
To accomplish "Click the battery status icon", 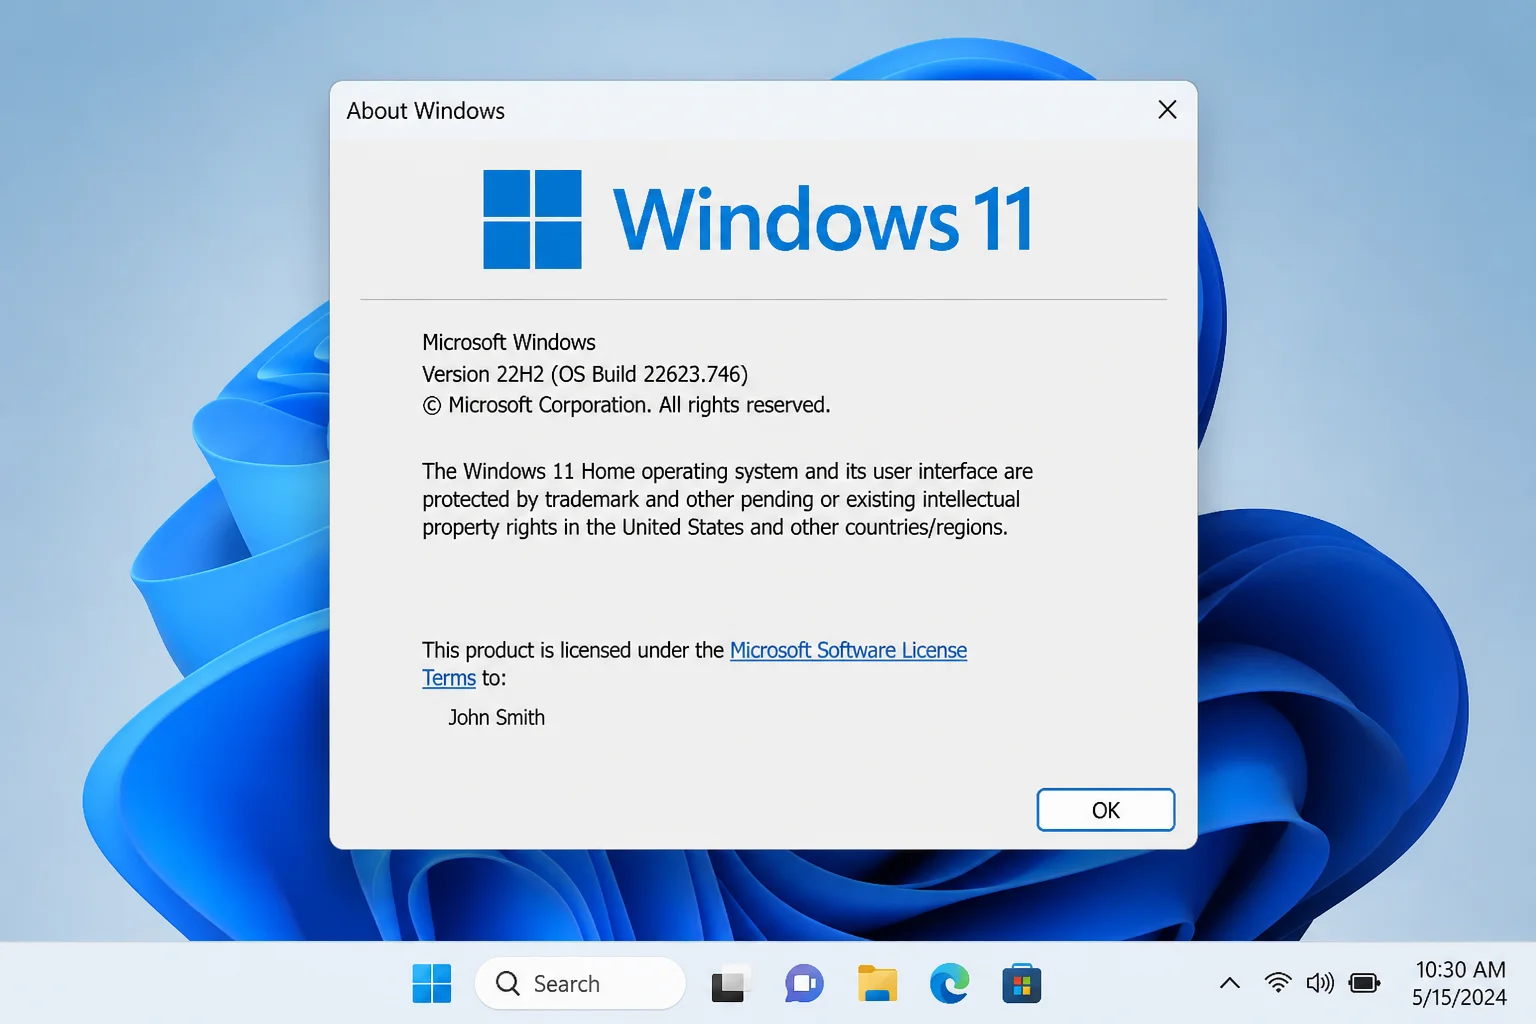I will point(1365,983).
